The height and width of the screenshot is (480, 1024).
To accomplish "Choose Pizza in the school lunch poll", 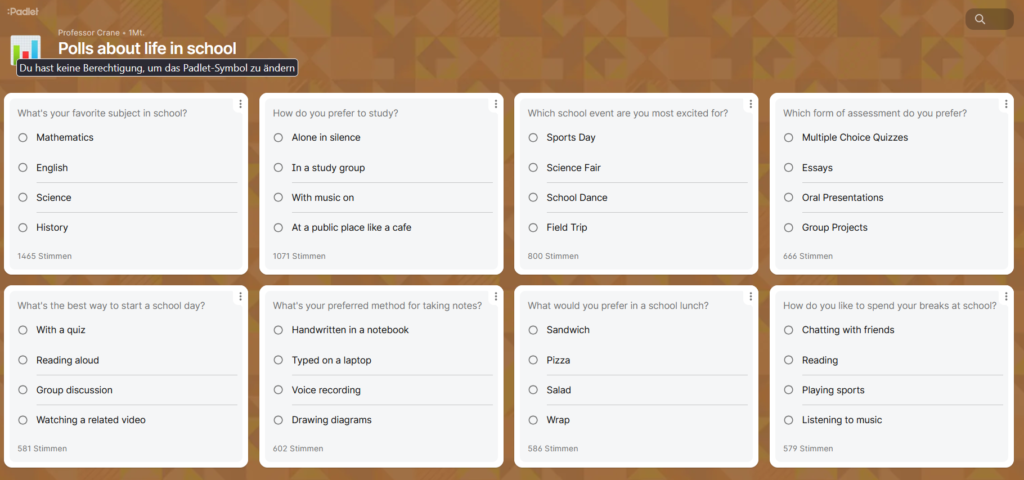I will (533, 360).
